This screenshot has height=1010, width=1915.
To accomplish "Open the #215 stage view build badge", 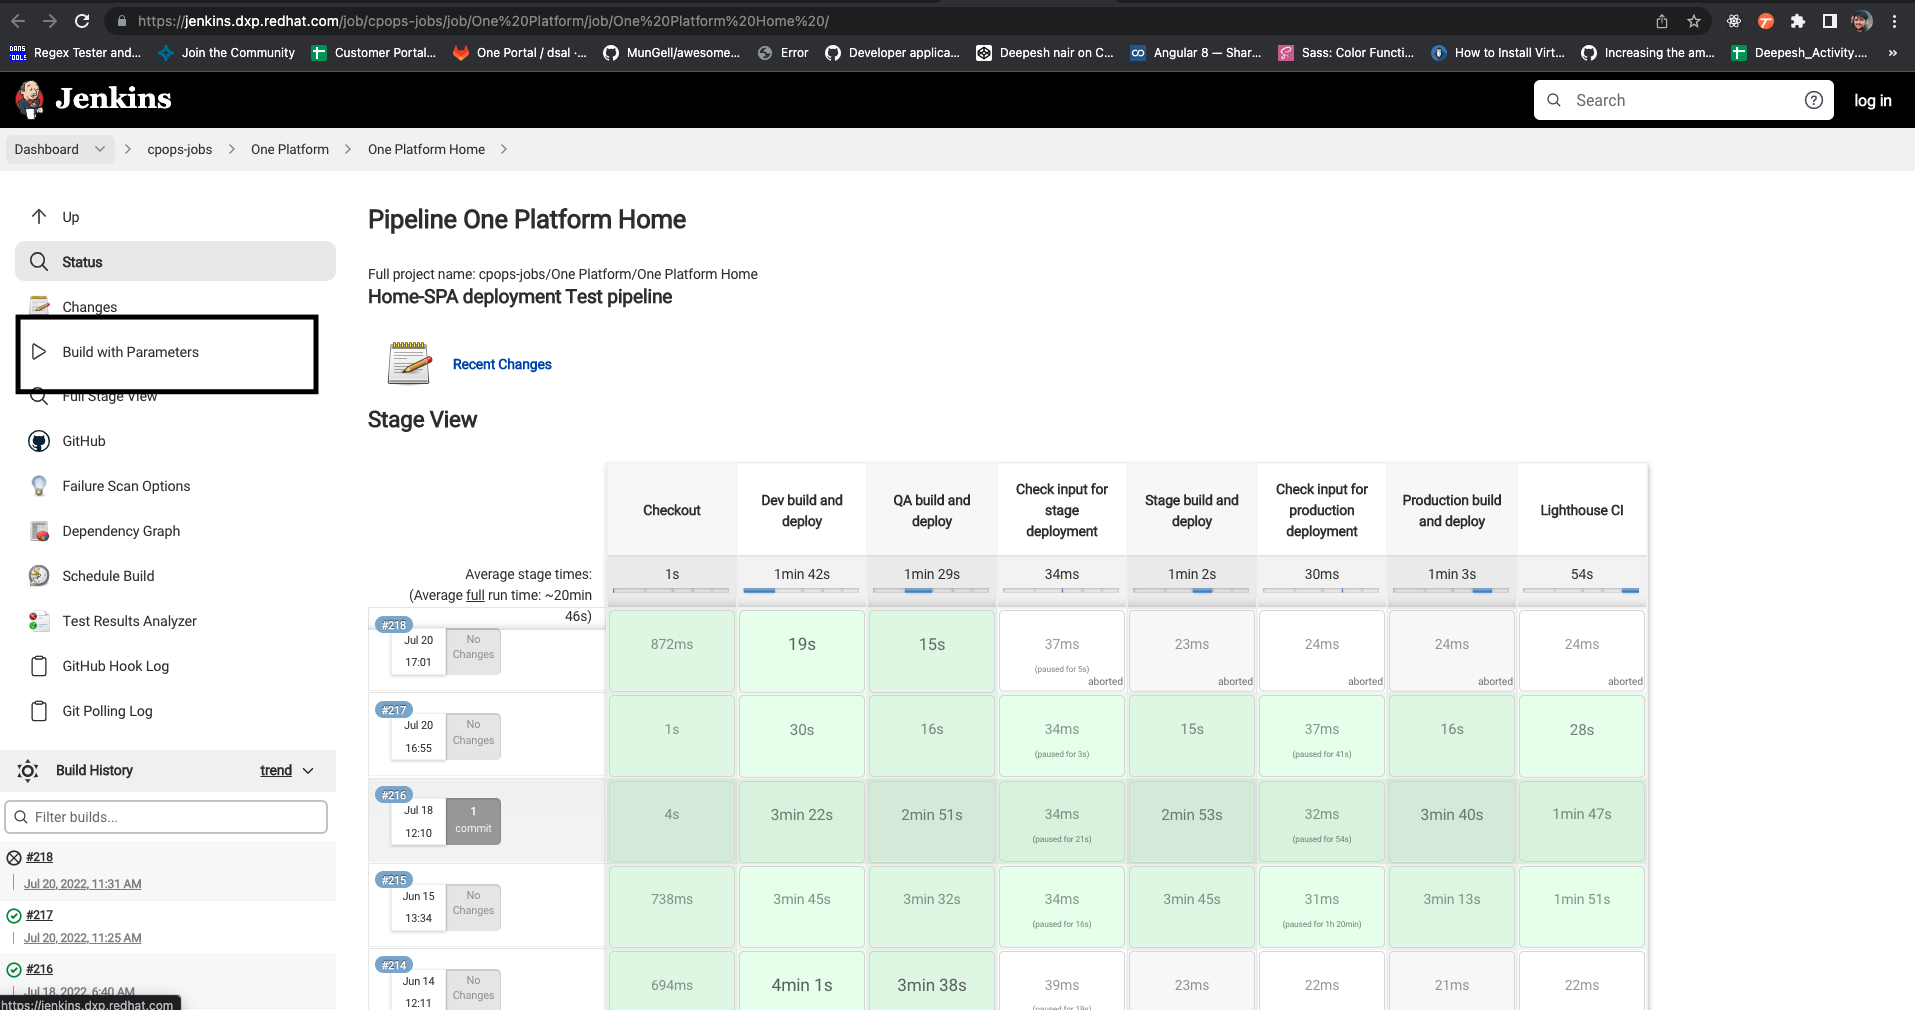I will point(394,880).
